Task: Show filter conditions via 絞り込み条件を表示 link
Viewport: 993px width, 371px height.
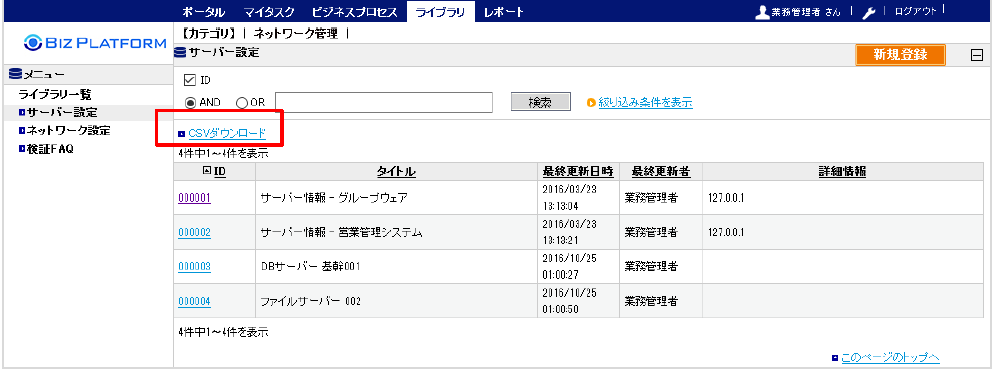Action: tap(645, 102)
